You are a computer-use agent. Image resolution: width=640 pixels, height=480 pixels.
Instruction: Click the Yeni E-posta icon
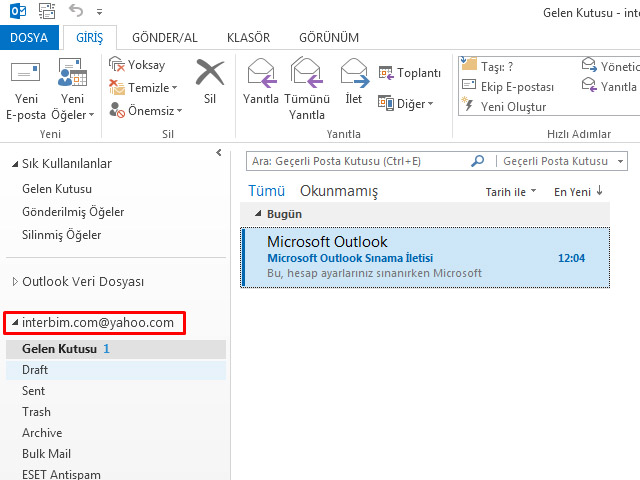pos(26,75)
